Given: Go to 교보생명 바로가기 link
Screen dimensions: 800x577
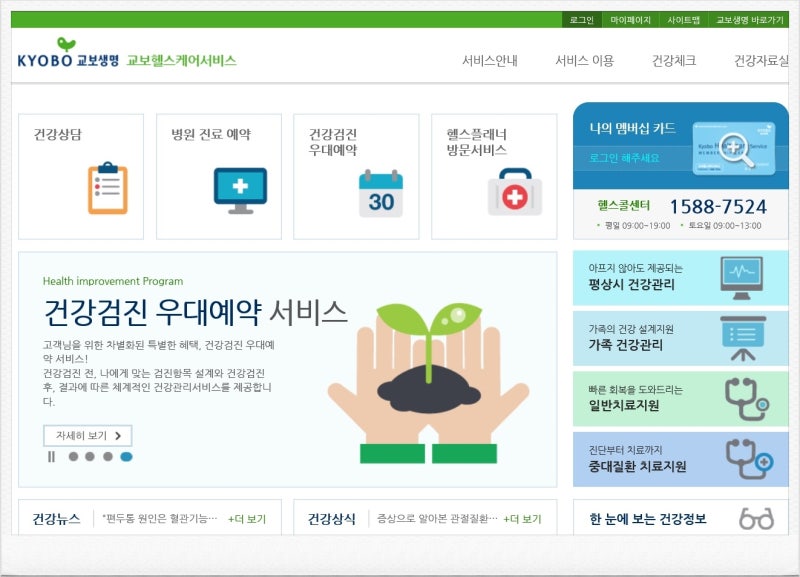Looking at the screenshot, I should (749, 20).
